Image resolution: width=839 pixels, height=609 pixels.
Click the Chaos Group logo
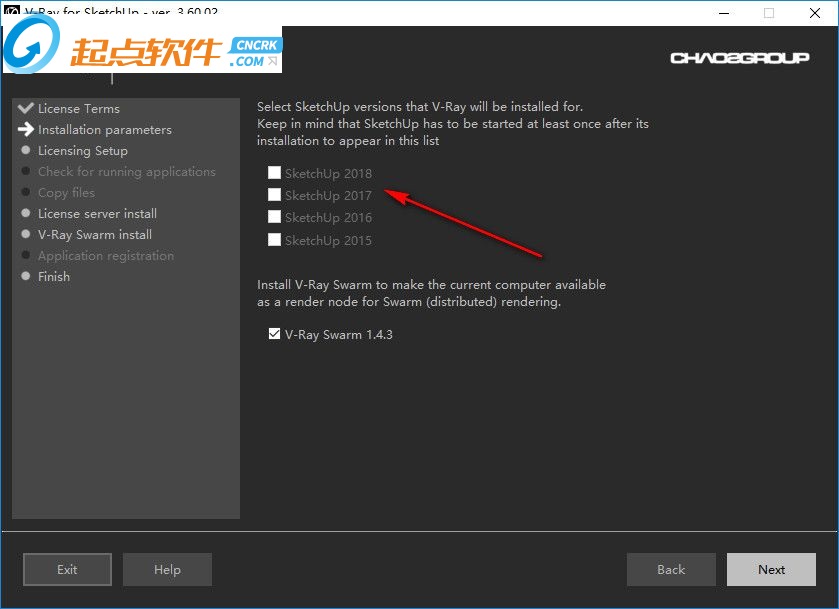pyautogui.click(x=739, y=58)
